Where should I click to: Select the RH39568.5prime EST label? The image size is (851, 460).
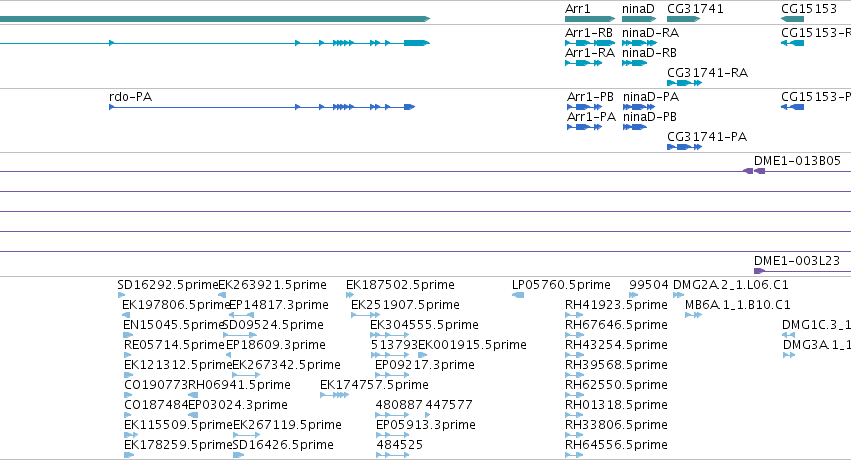click(616, 365)
